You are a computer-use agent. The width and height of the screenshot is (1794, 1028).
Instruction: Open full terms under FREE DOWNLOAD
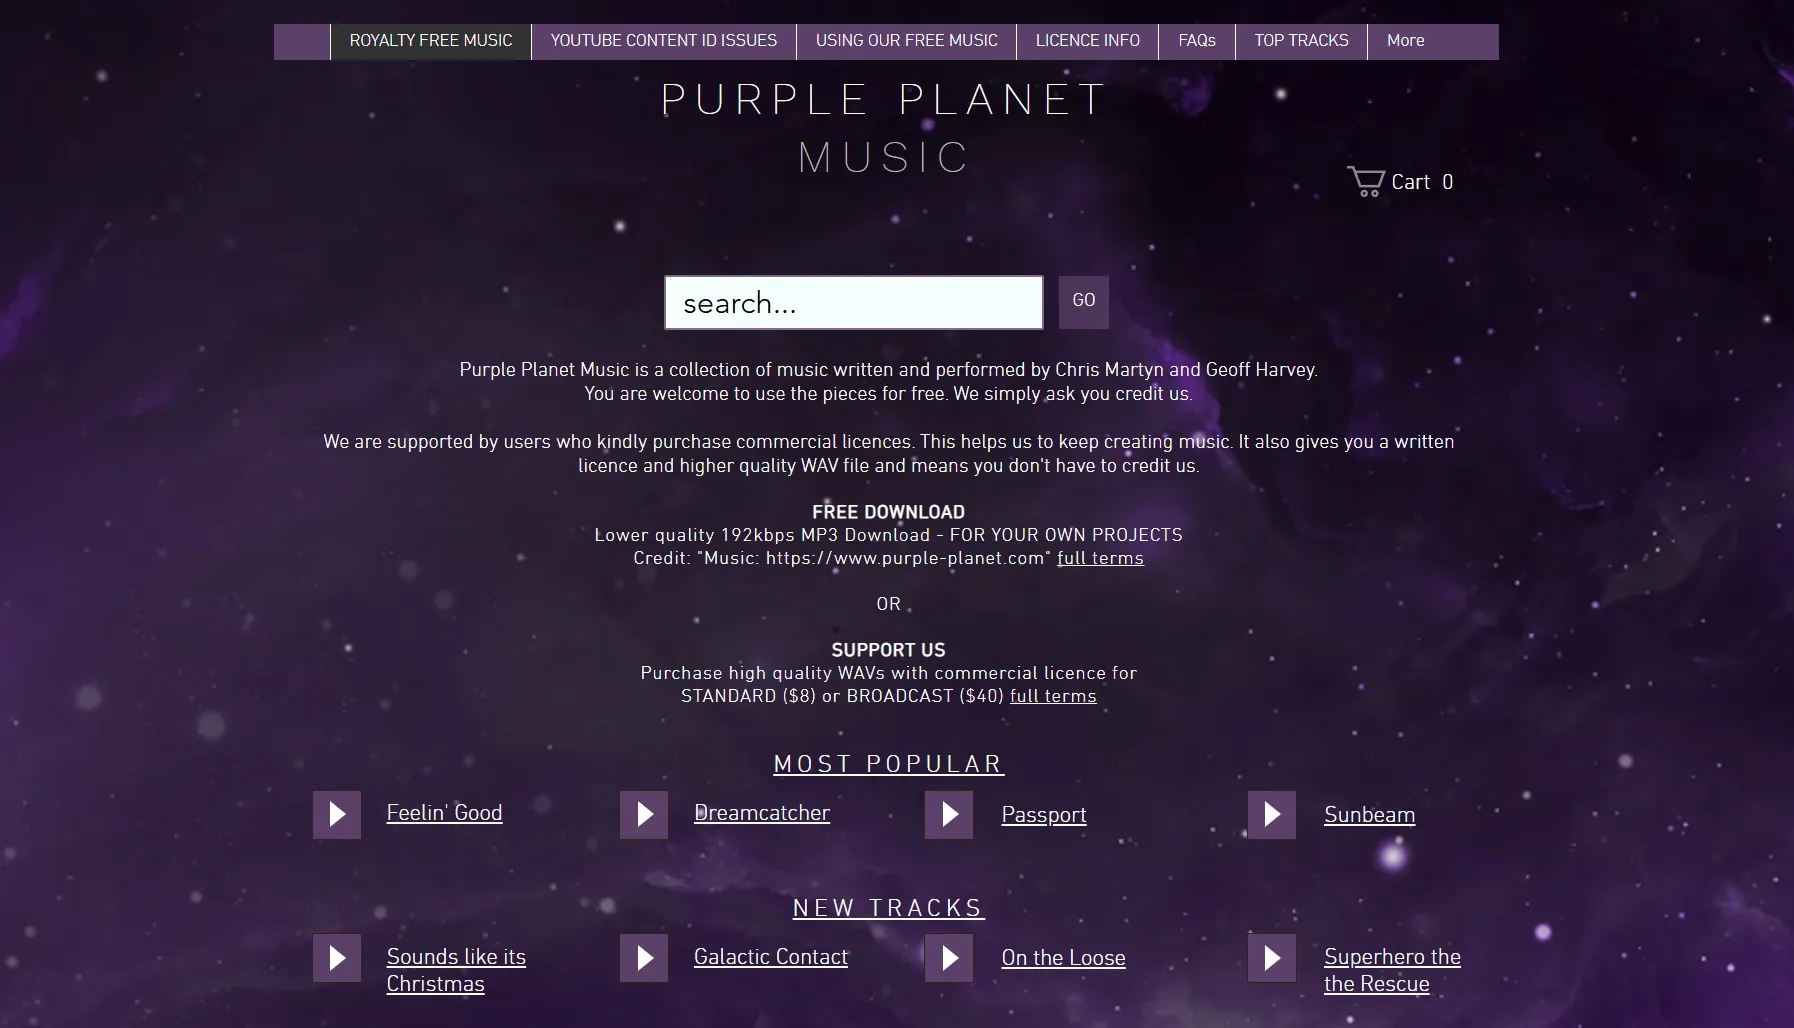(x=1099, y=558)
